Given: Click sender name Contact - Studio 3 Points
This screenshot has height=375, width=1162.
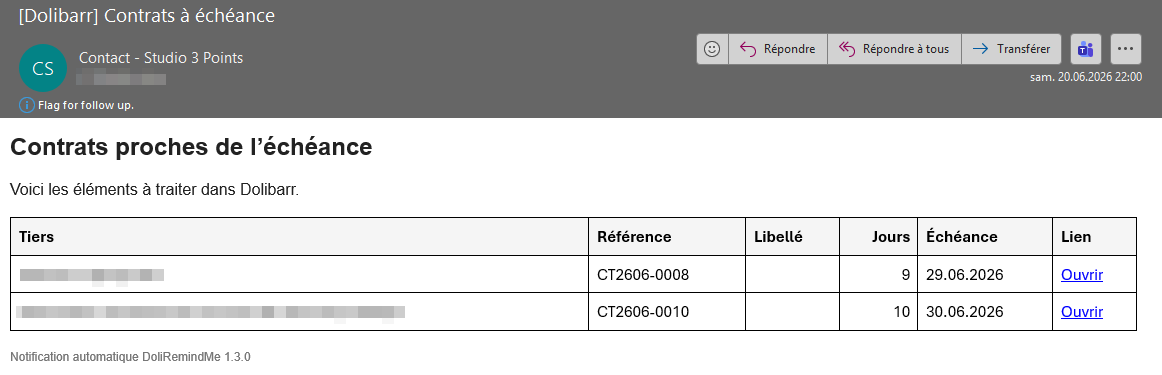Looking at the screenshot, I should 161,58.
